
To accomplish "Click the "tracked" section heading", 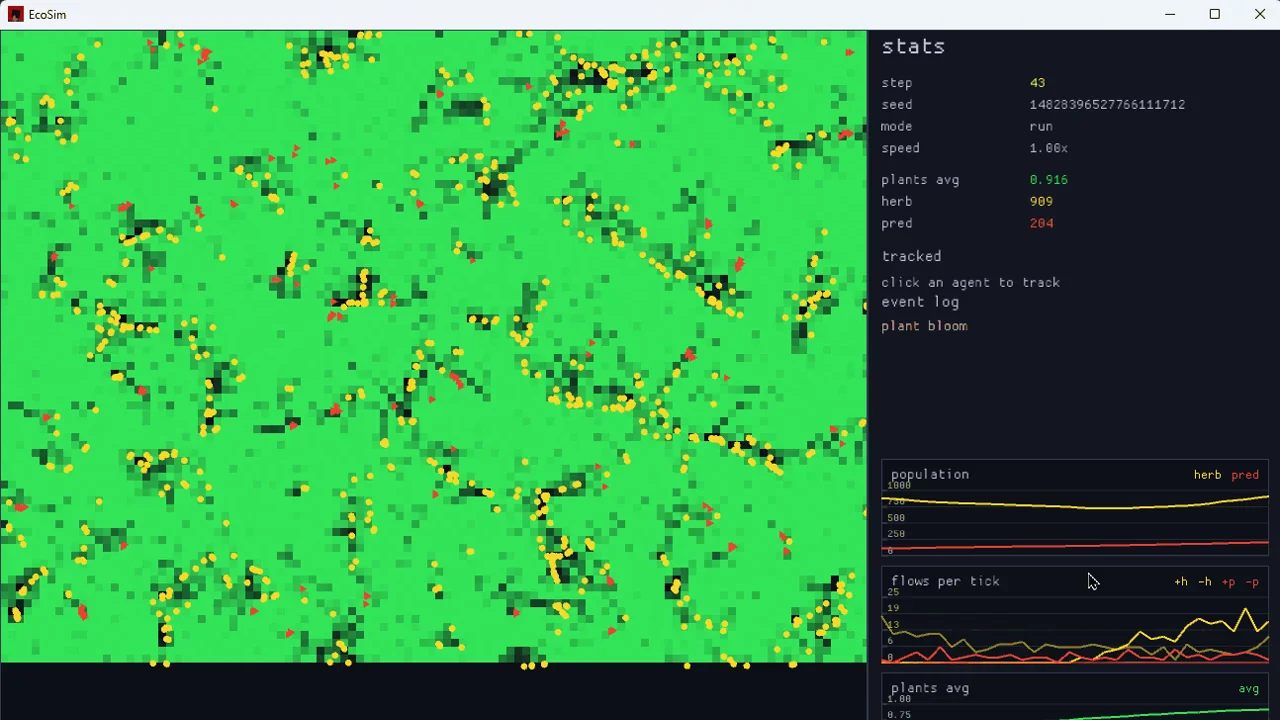I will [x=911, y=257].
